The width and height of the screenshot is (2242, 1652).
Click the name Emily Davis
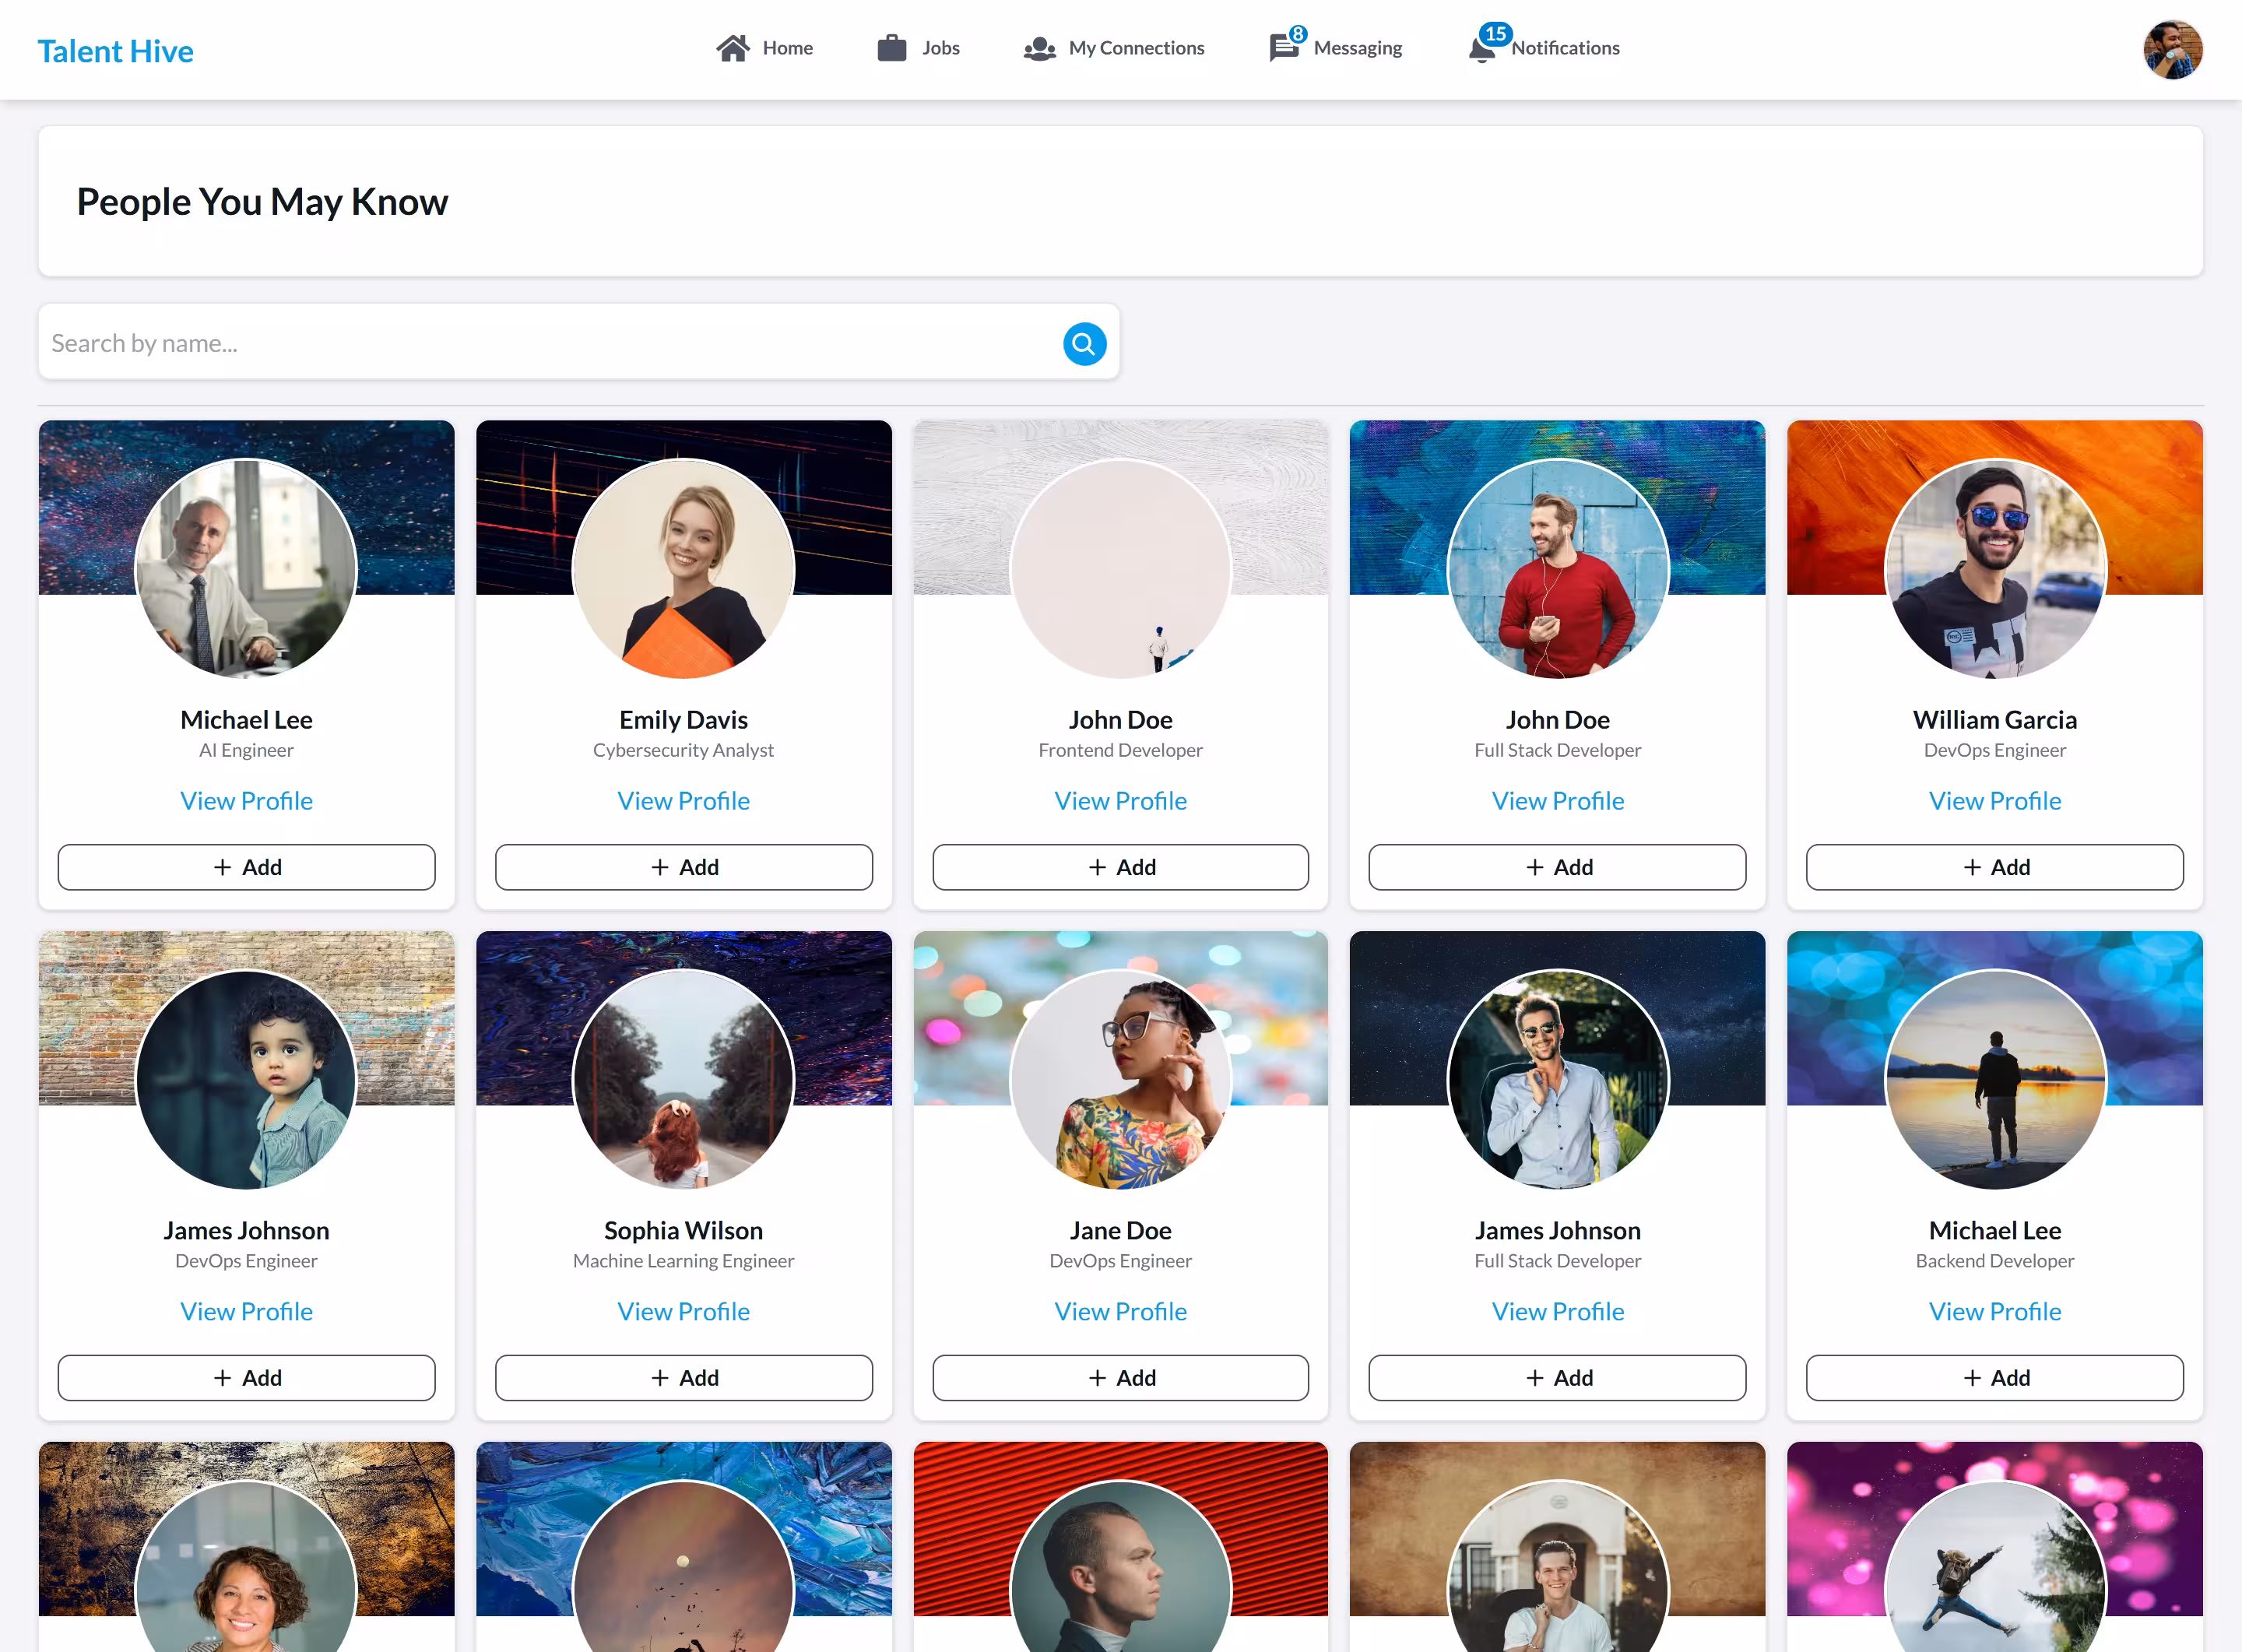(683, 720)
